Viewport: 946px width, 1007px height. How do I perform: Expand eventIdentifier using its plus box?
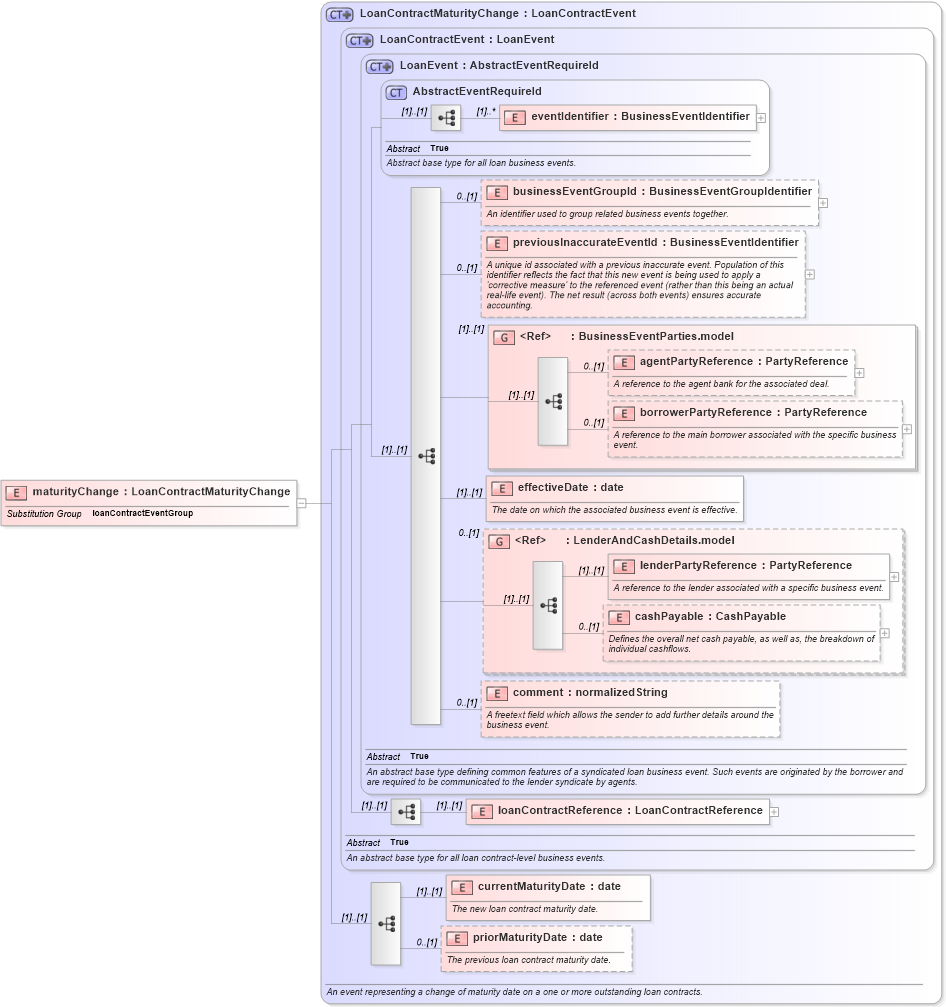tap(762, 117)
